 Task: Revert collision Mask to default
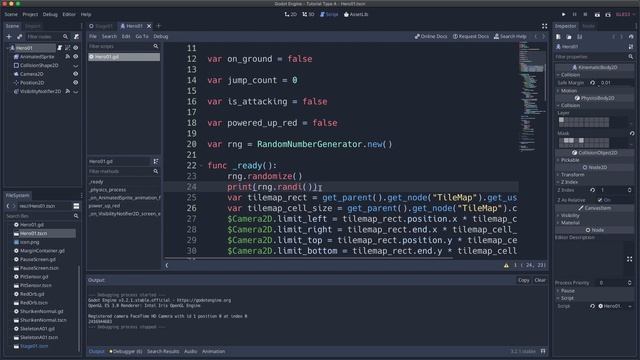(632, 133)
